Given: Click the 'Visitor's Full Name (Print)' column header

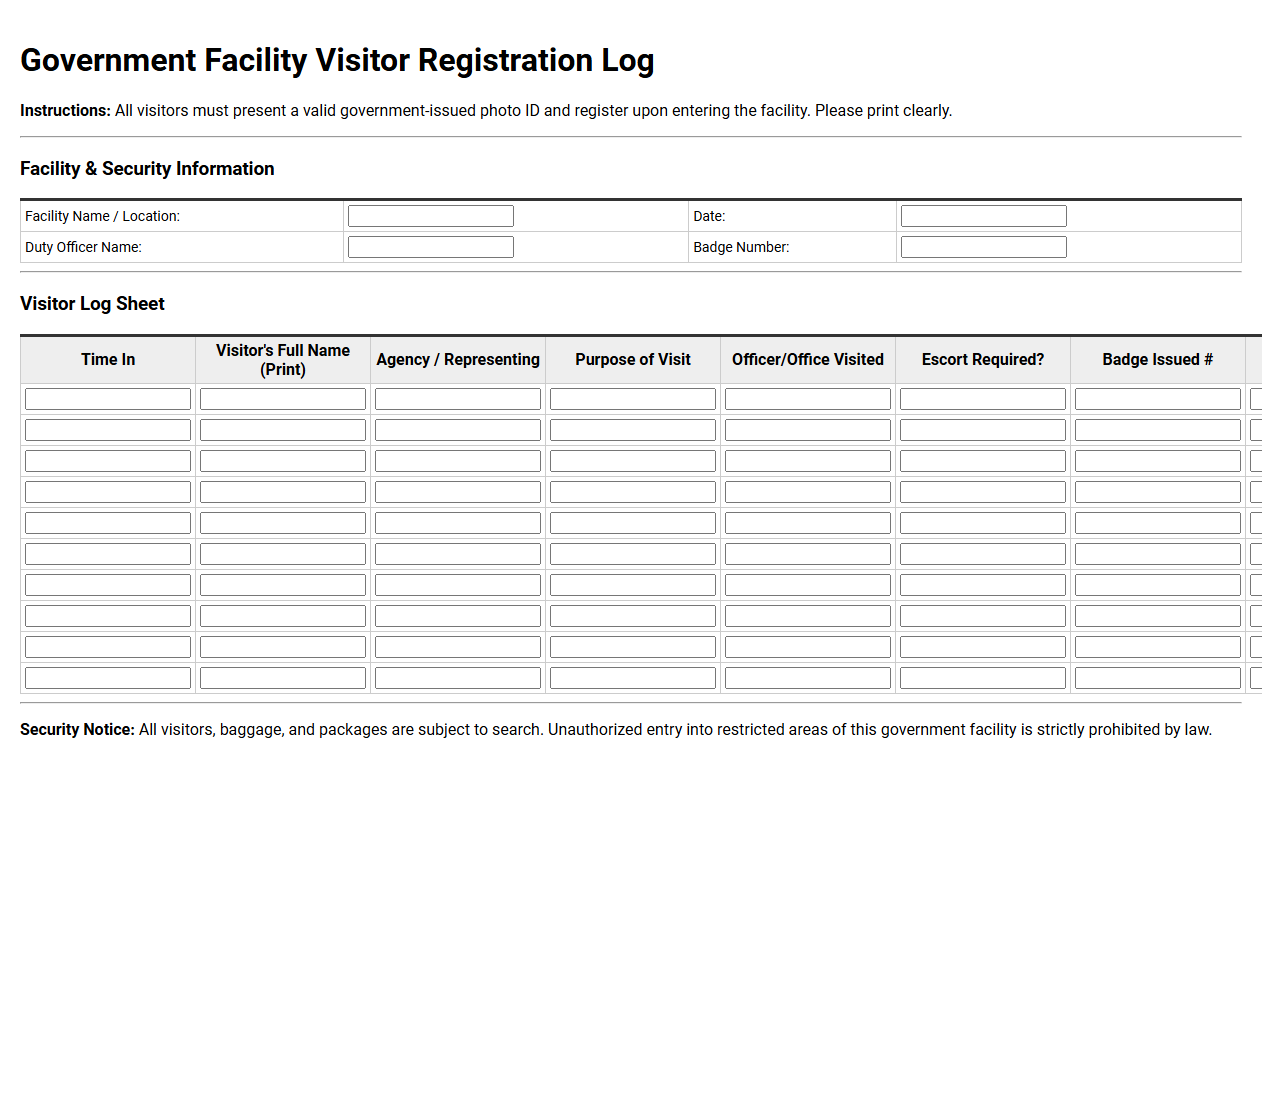Looking at the screenshot, I should click(x=283, y=360).
